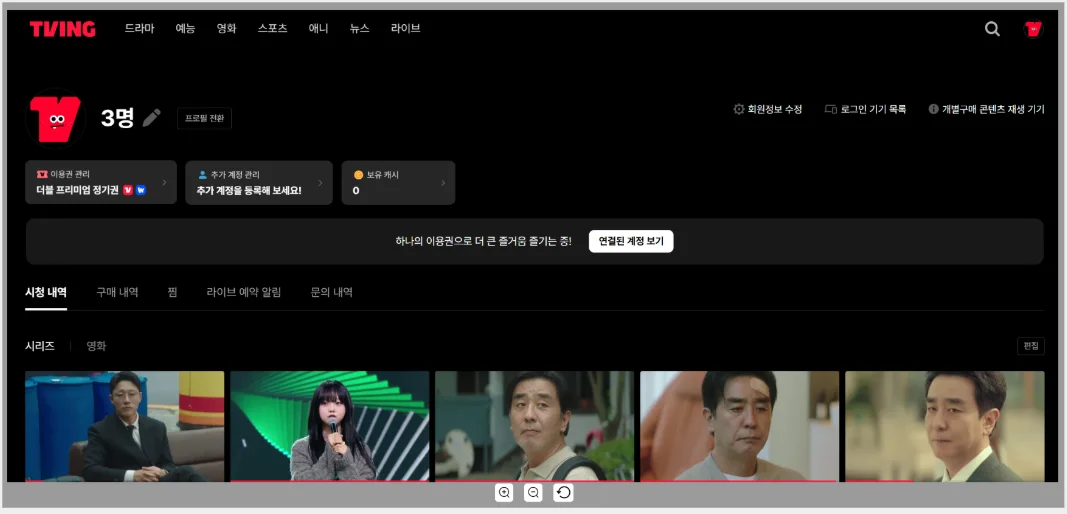Screen dimensions: 1067x514
Task: Edit profile name with pencil icon
Action: click(x=152, y=118)
